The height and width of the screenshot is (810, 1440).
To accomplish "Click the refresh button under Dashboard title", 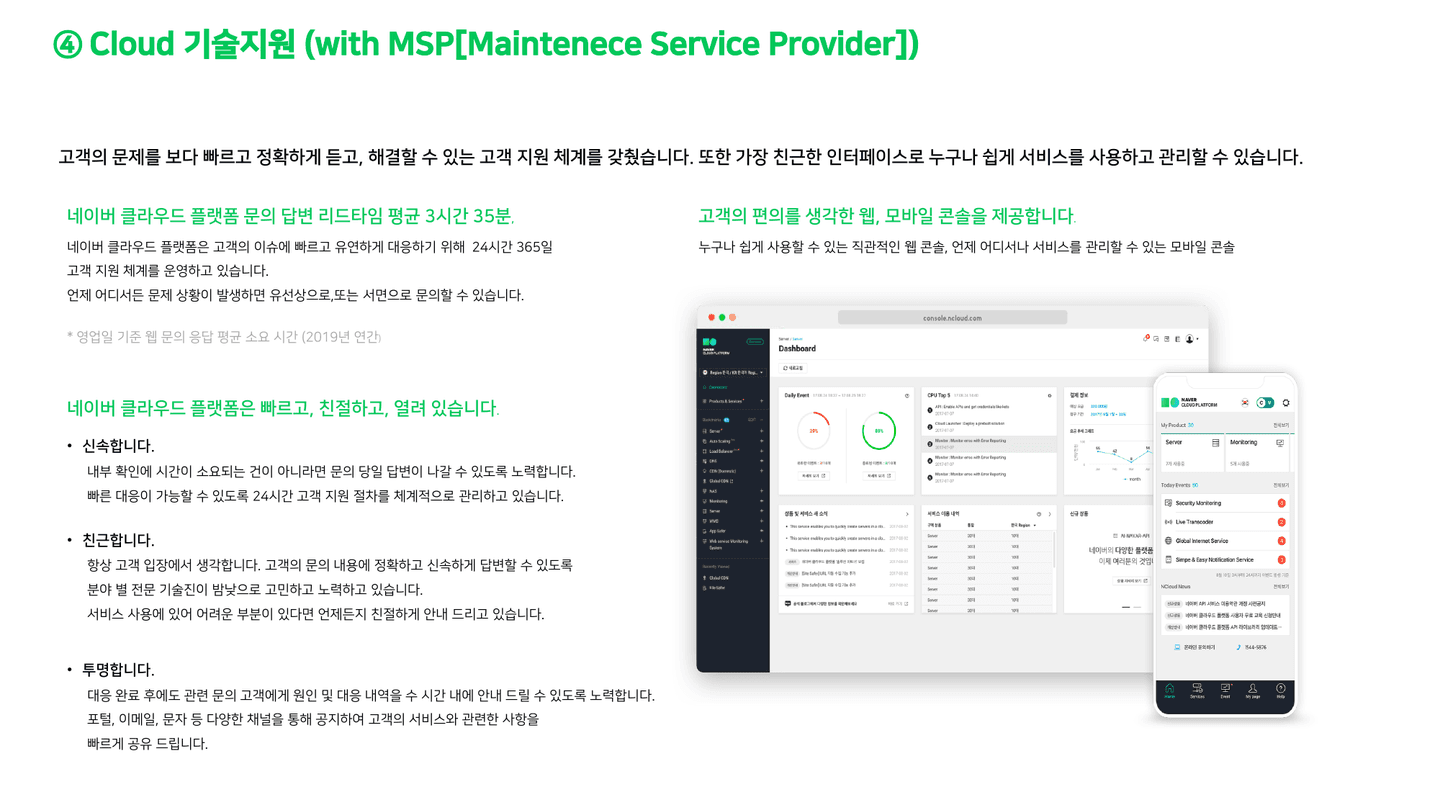I will coord(793,368).
